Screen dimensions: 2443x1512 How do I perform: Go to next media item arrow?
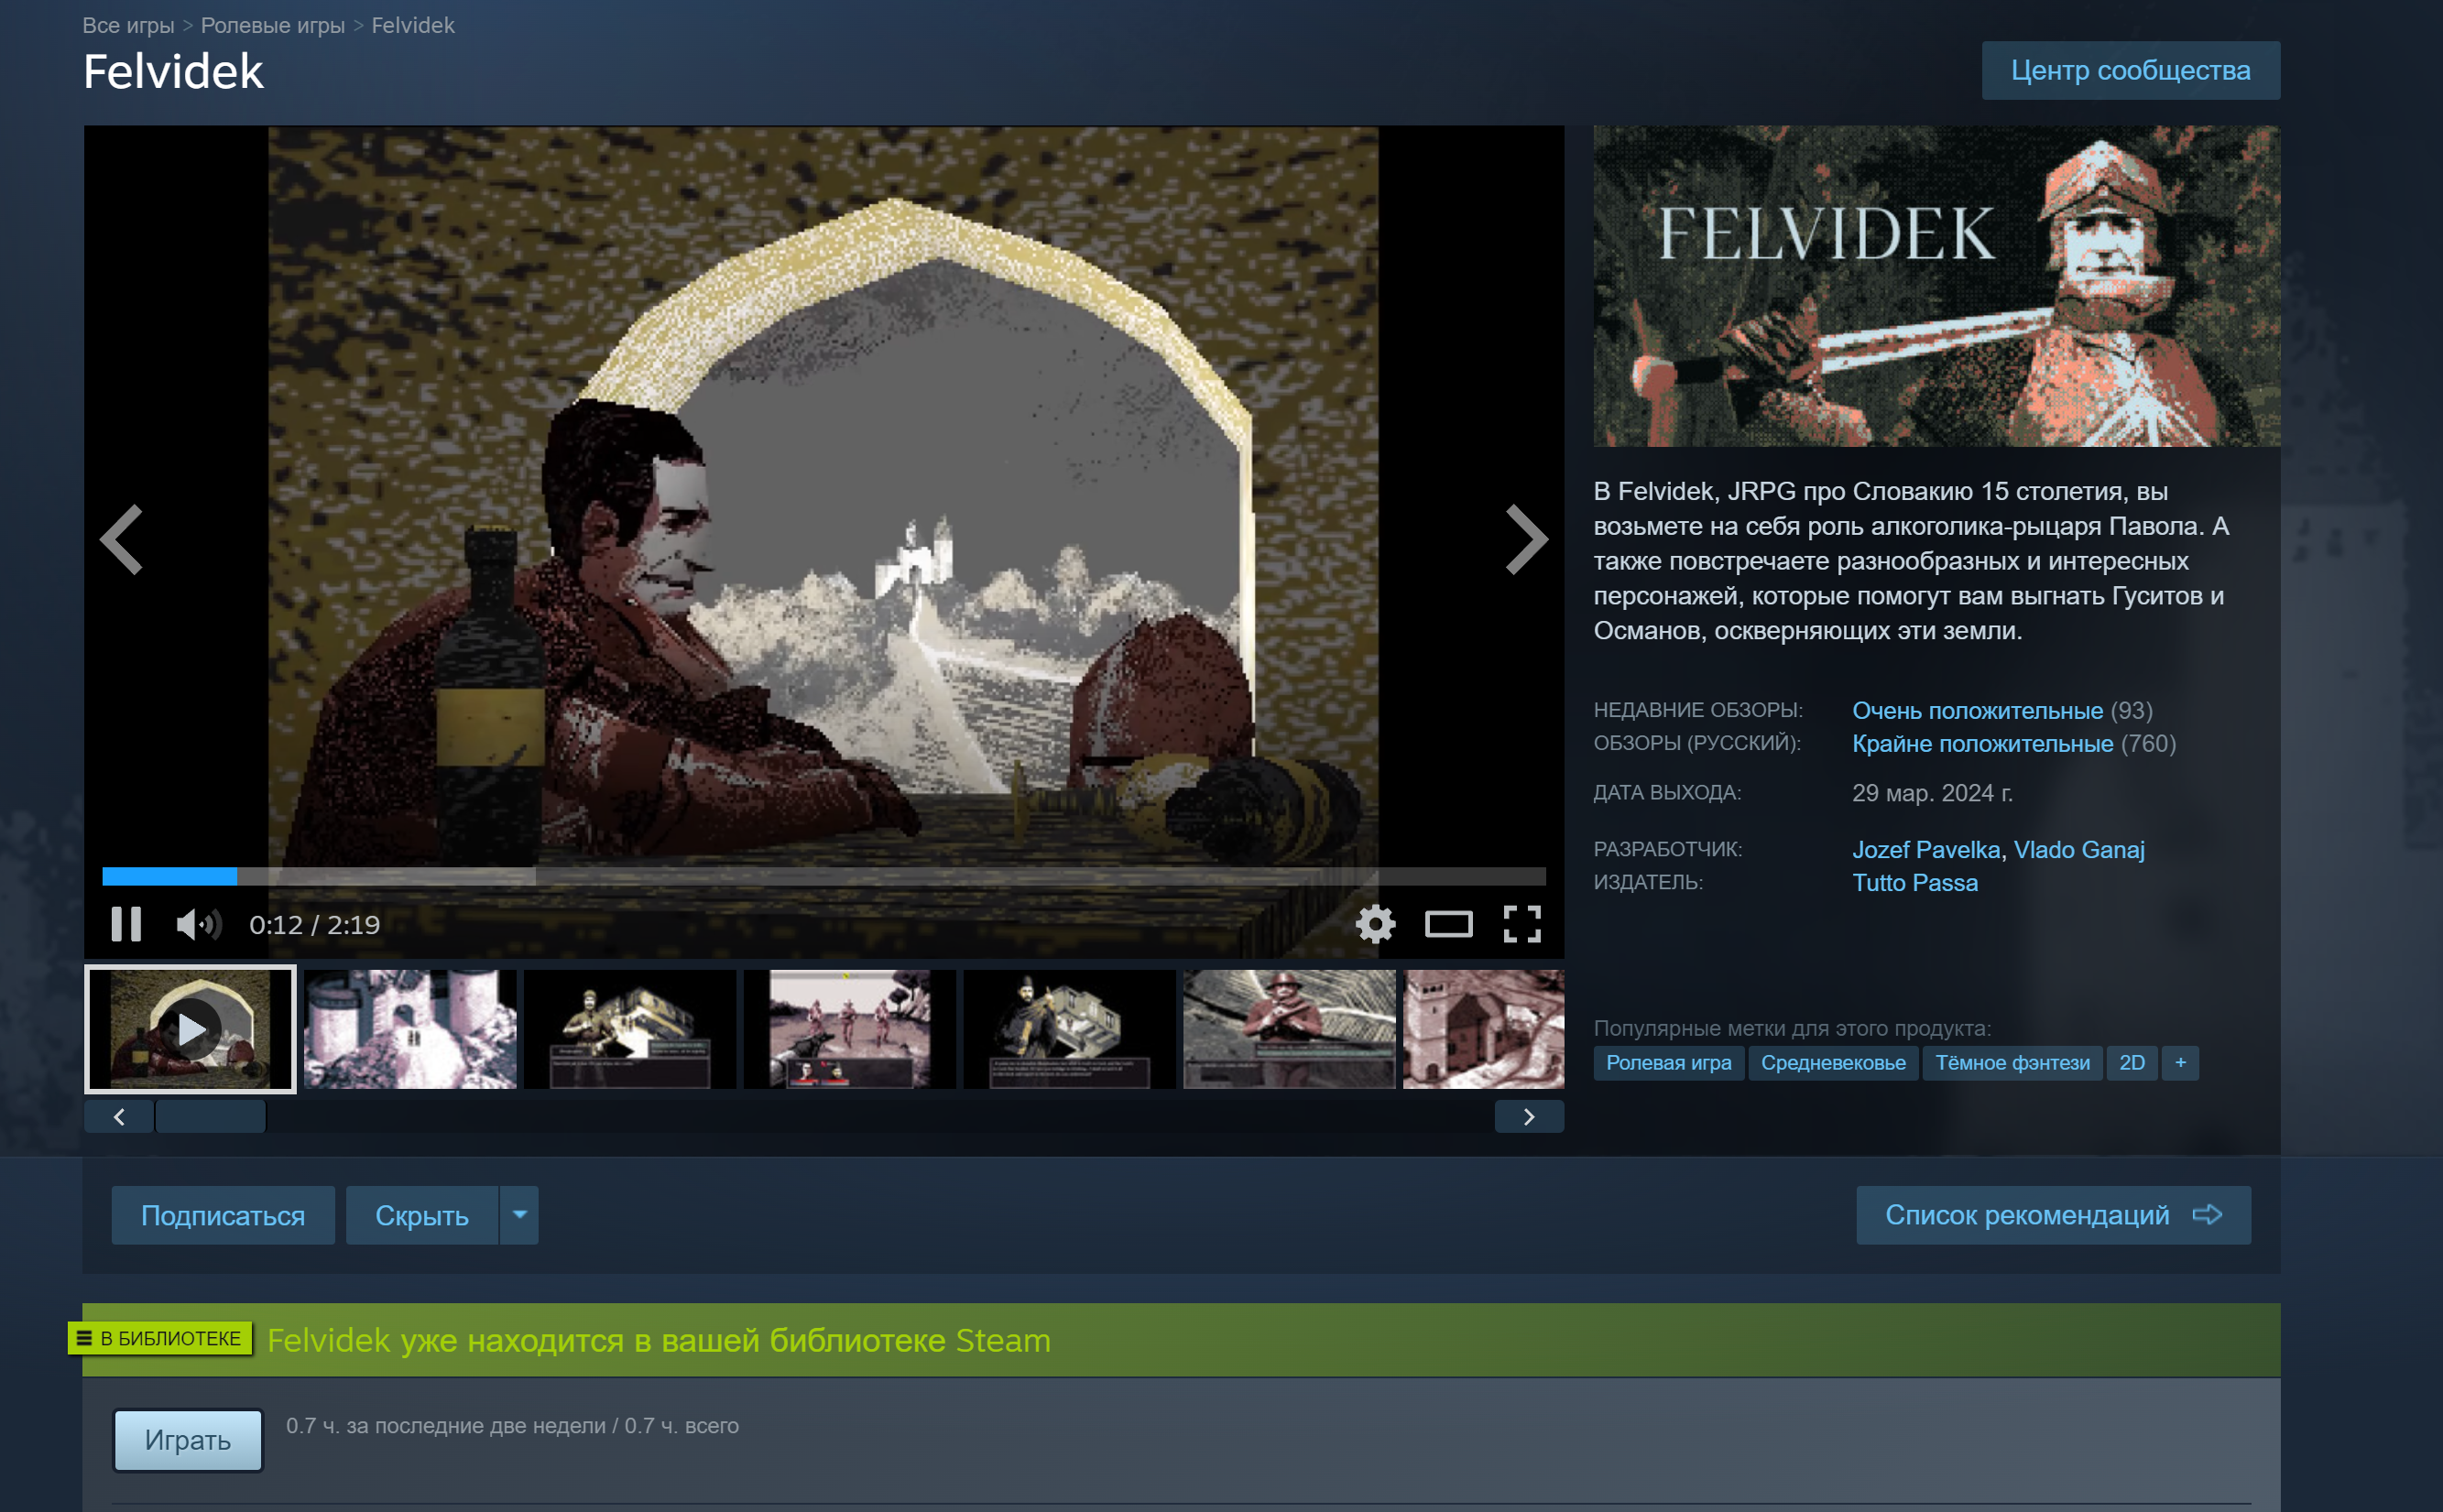1526,540
